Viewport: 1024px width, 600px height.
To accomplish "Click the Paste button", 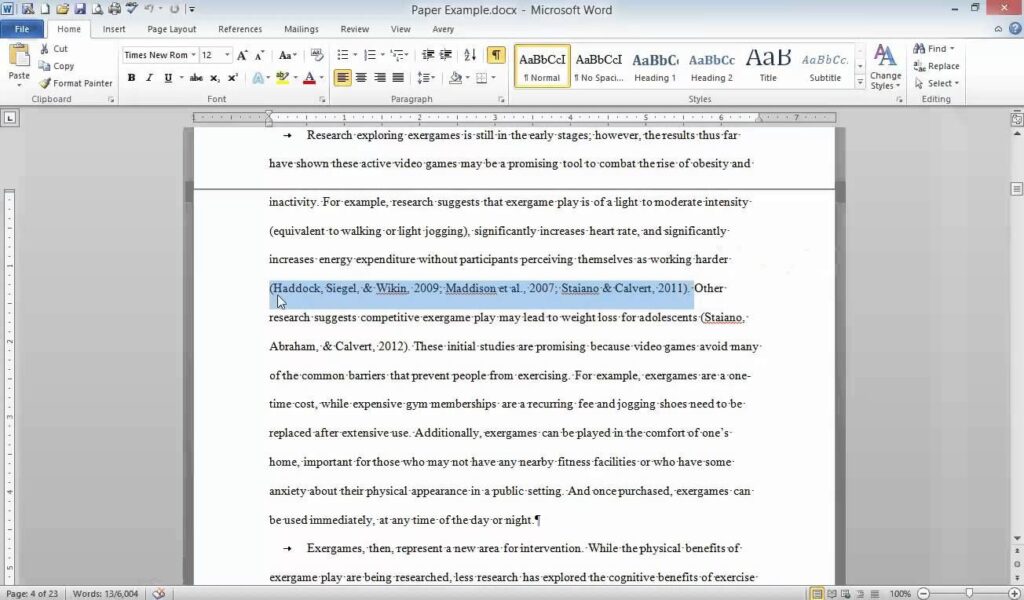I will click(x=19, y=65).
